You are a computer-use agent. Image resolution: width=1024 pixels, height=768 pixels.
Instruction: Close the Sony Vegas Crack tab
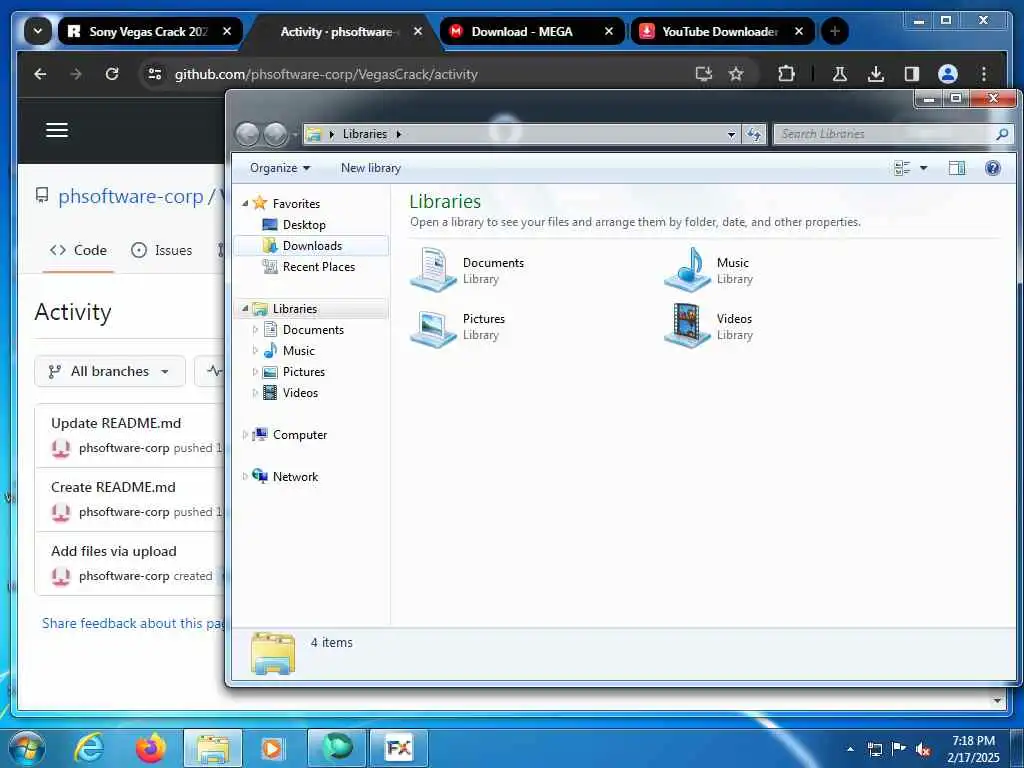tap(227, 31)
